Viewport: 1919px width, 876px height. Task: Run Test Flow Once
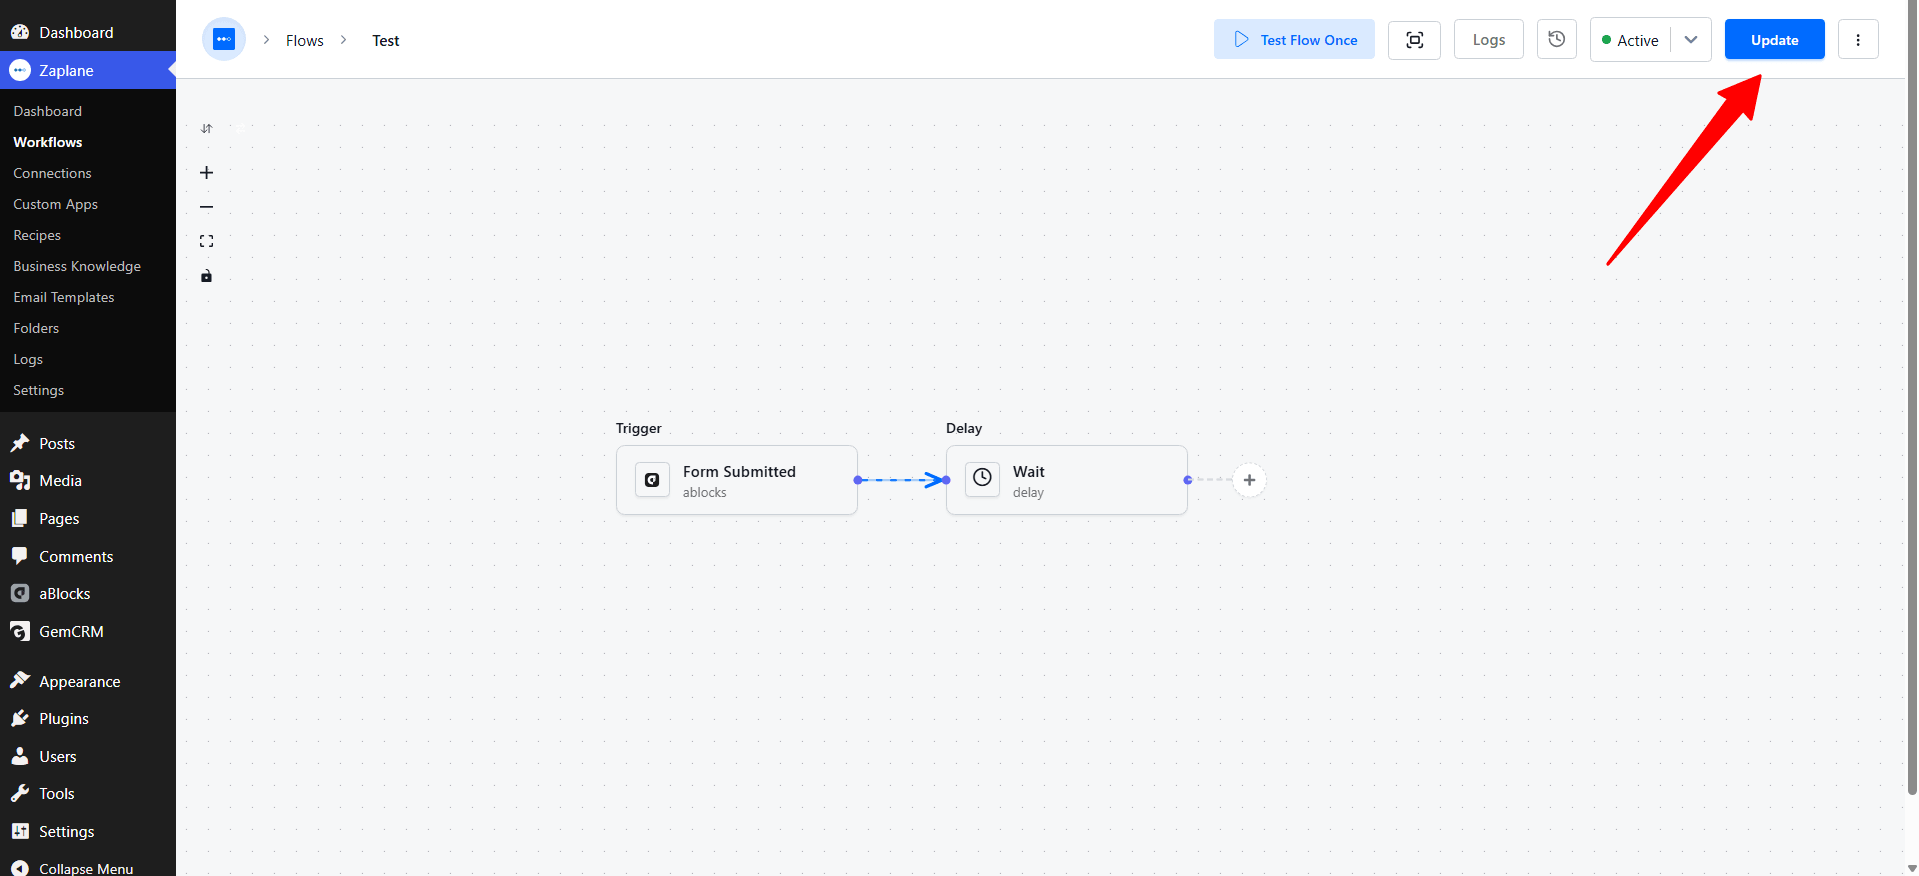click(1294, 40)
